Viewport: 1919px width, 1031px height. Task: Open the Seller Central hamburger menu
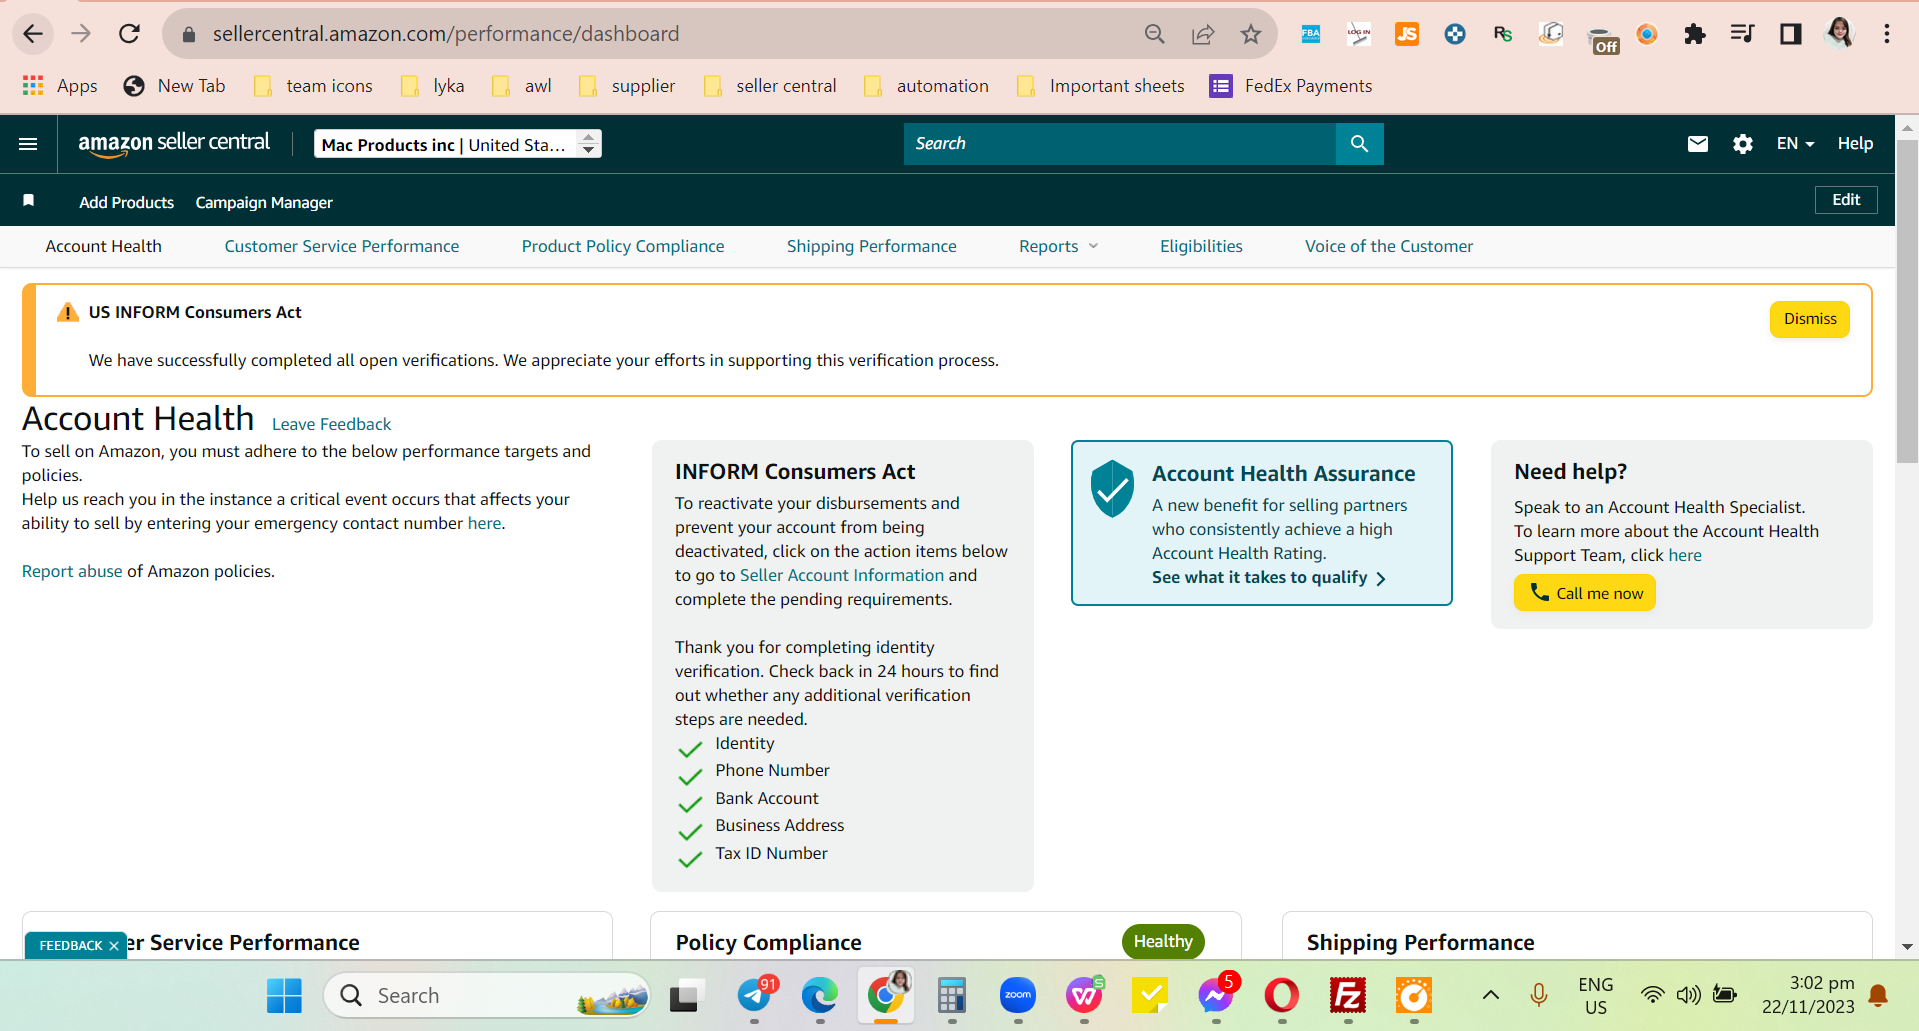(28, 144)
